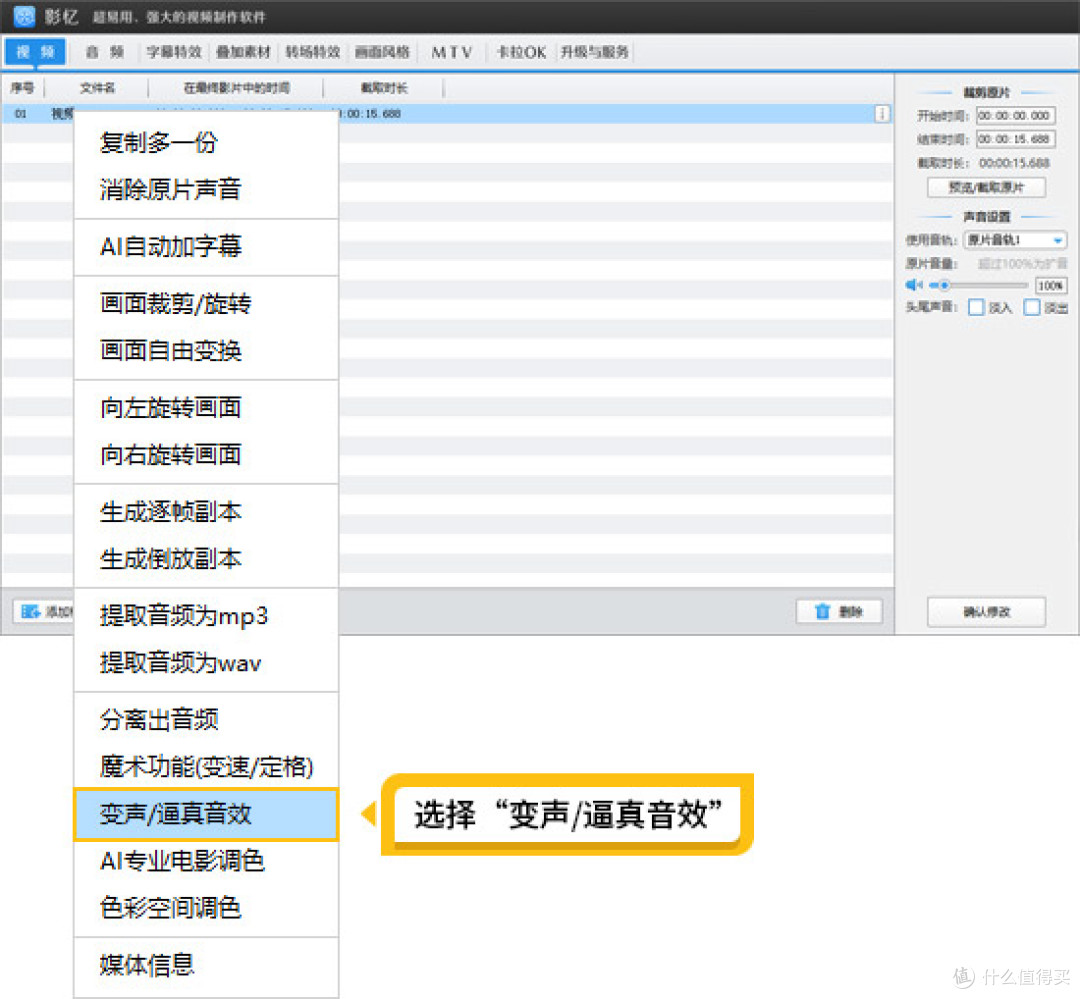Click the 结束时间 end time field
This screenshot has width=1080, height=999.
tap(1015, 139)
